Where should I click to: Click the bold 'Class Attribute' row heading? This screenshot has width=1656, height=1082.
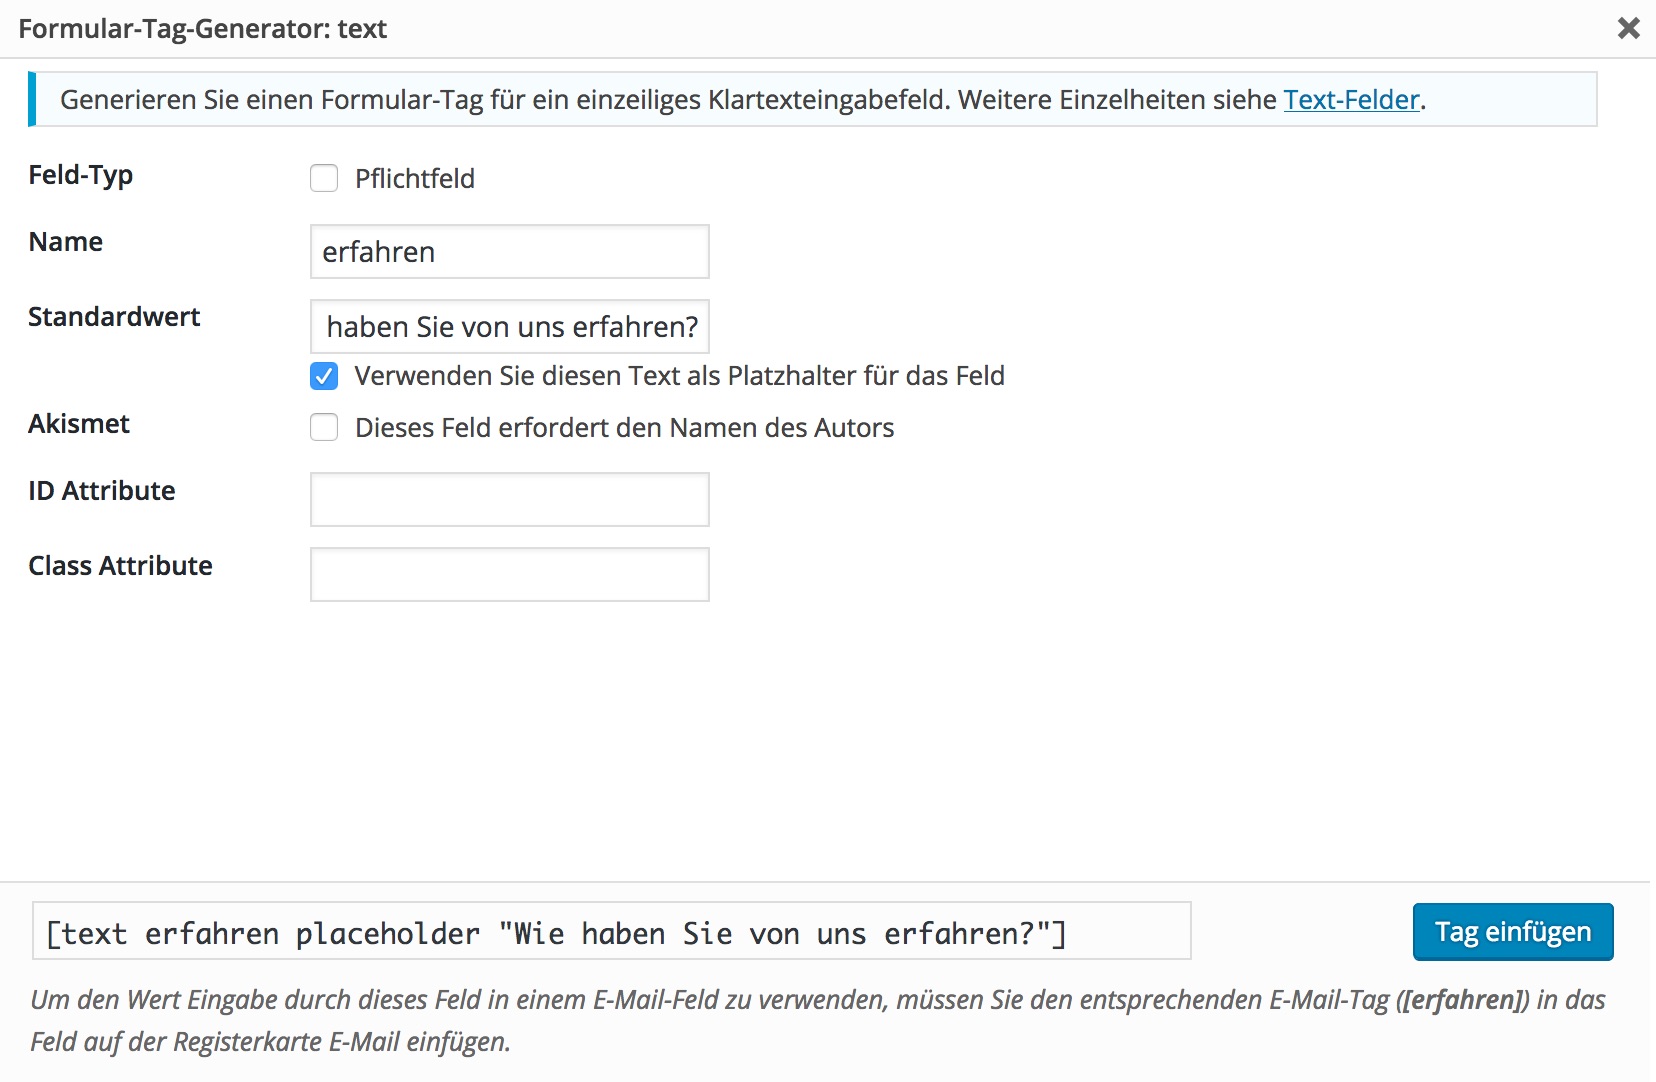(x=120, y=566)
